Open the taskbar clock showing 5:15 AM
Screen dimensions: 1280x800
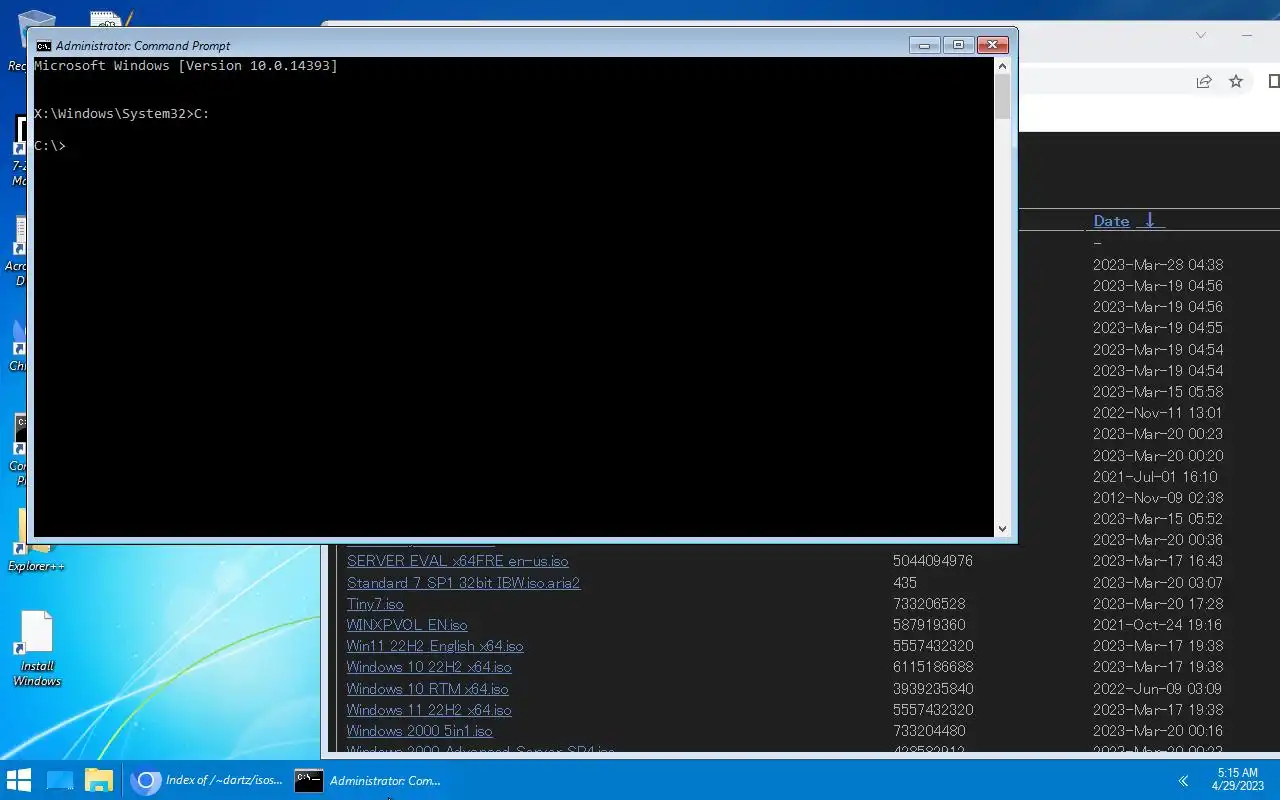1238,780
